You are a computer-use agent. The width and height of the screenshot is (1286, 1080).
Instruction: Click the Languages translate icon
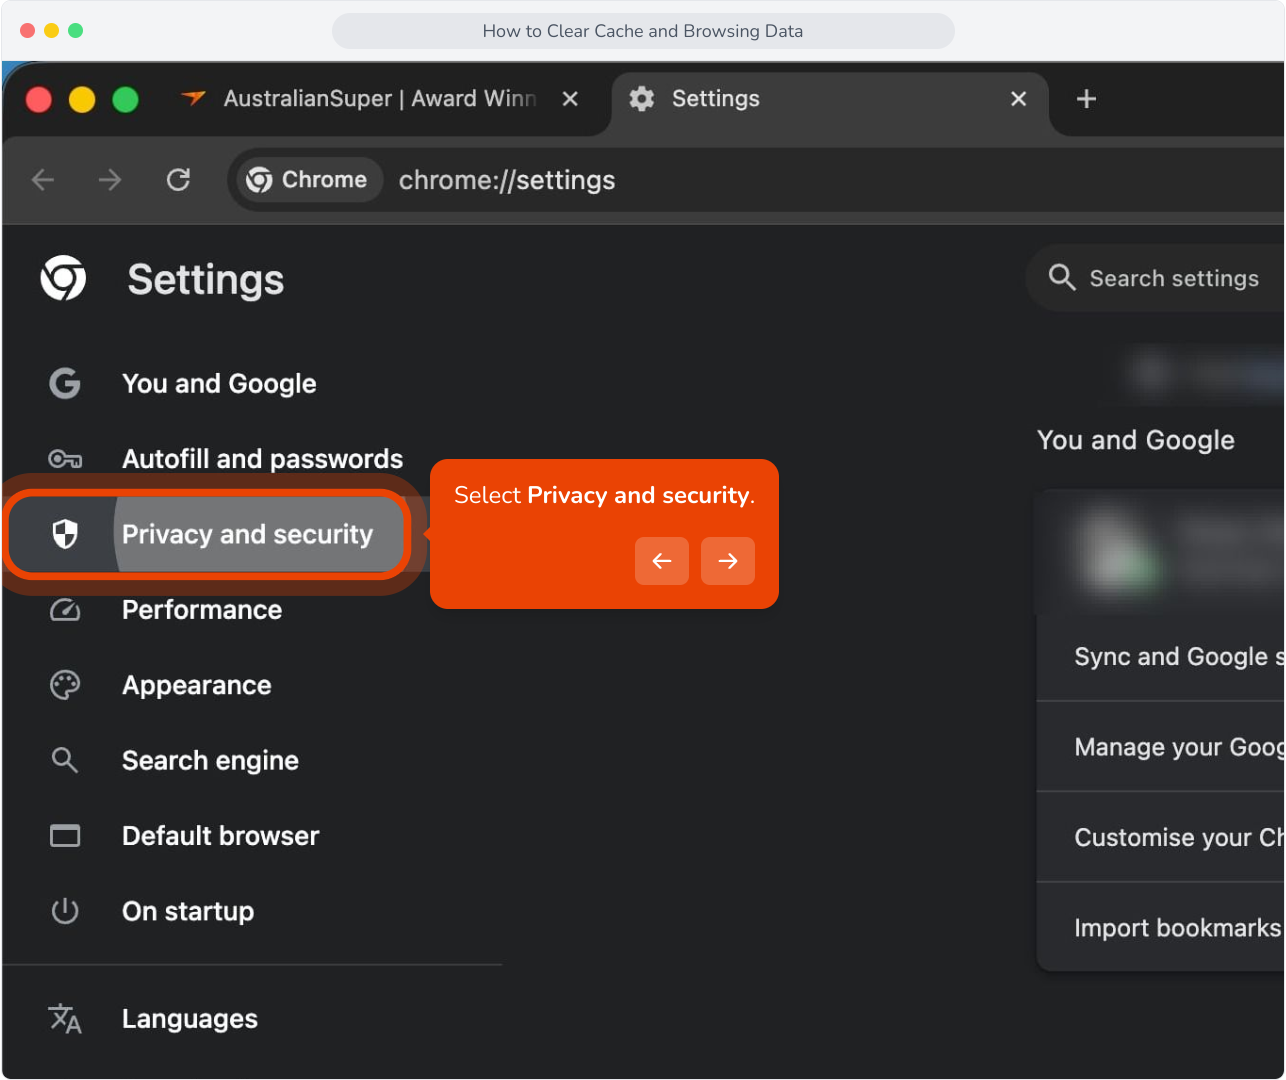pos(65,1019)
